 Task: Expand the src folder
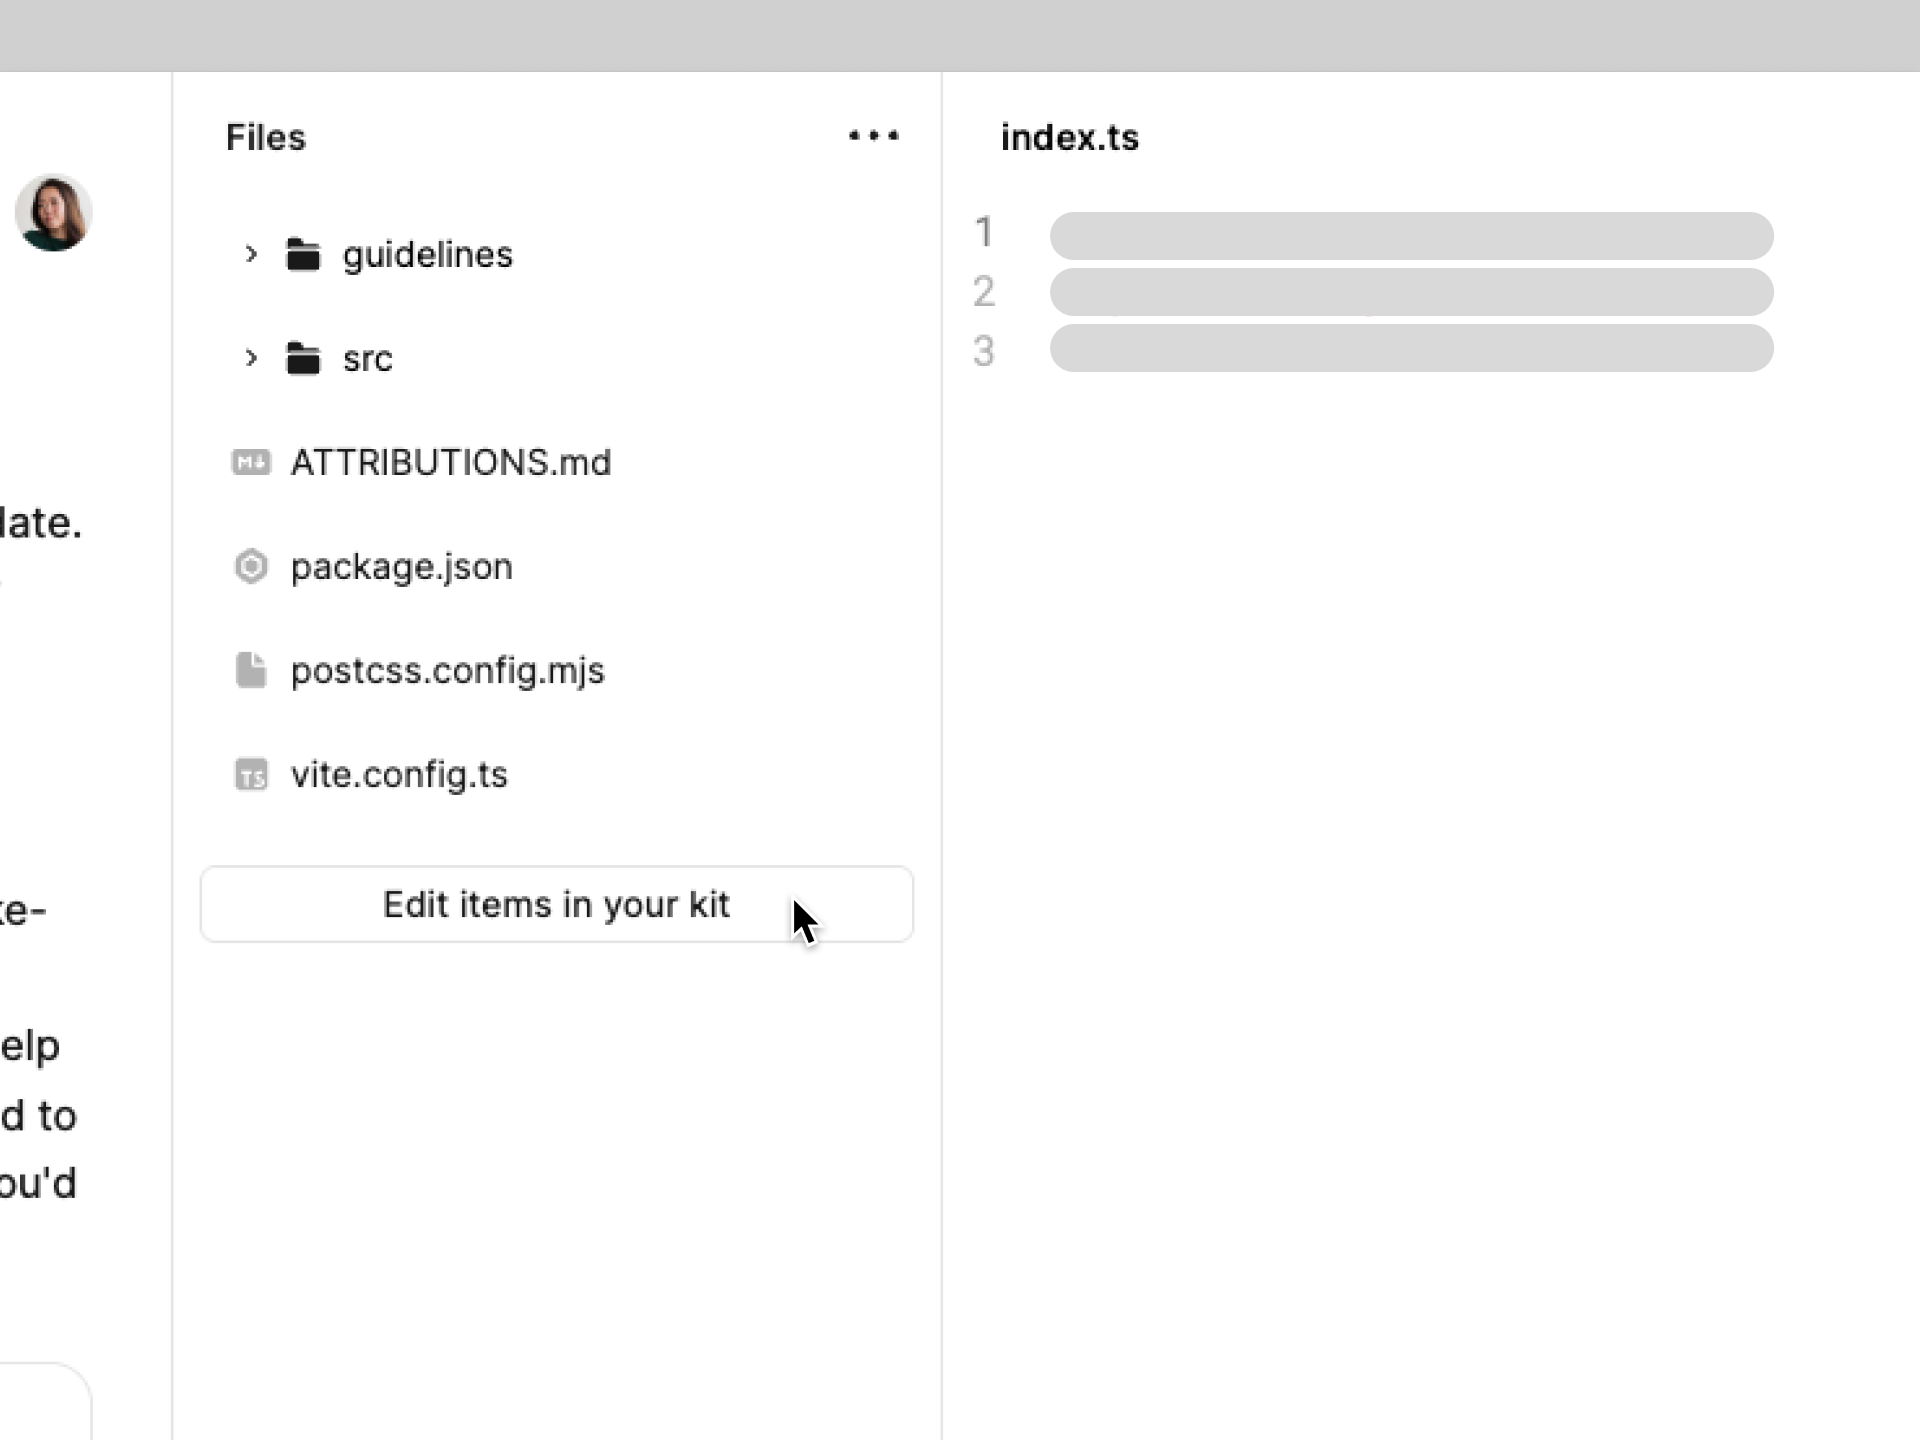pos(249,358)
